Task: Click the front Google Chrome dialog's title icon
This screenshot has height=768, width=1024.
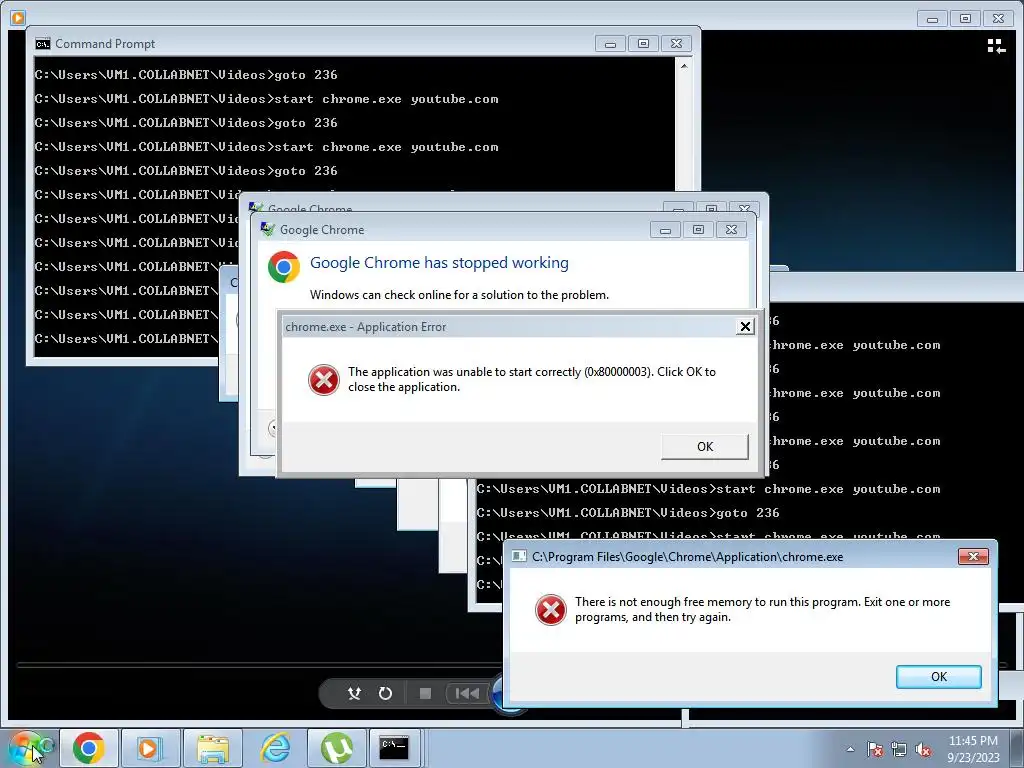Action: (x=268, y=229)
